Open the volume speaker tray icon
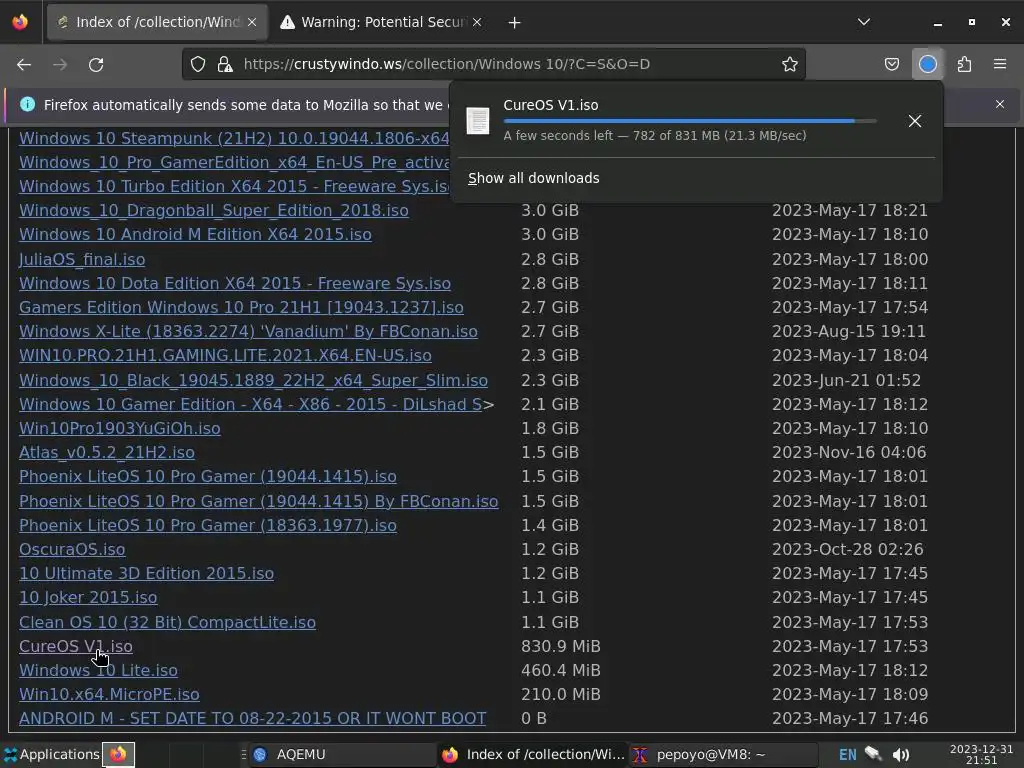 901,755
